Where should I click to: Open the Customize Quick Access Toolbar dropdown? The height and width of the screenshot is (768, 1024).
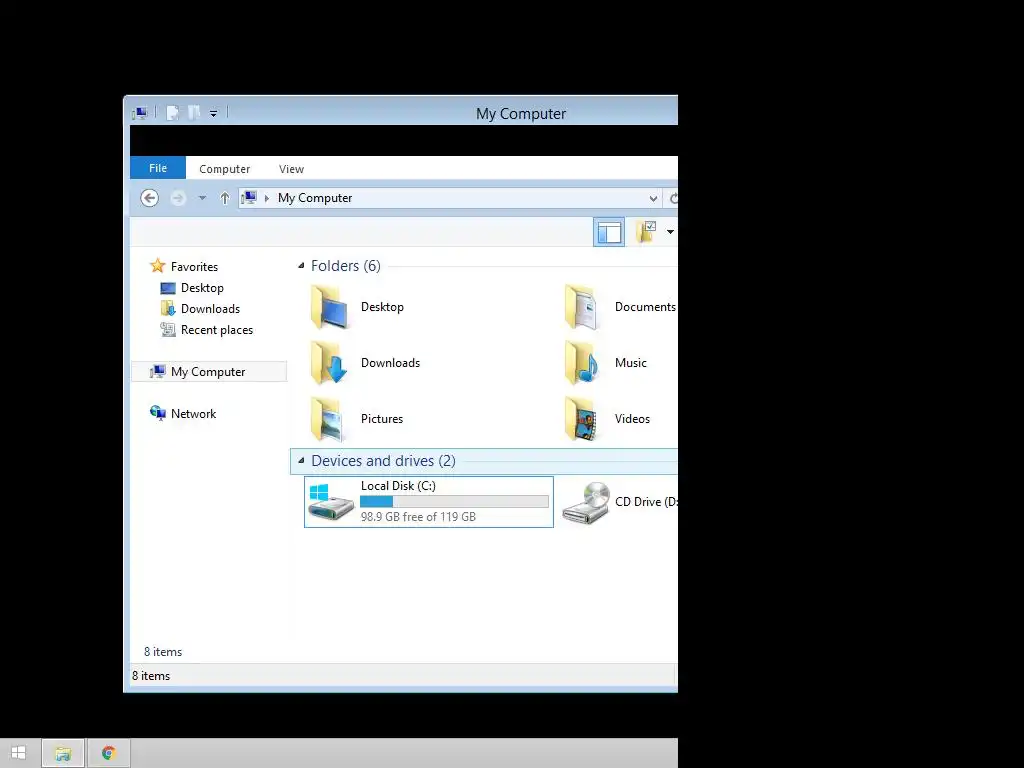(x=213, y=114)
